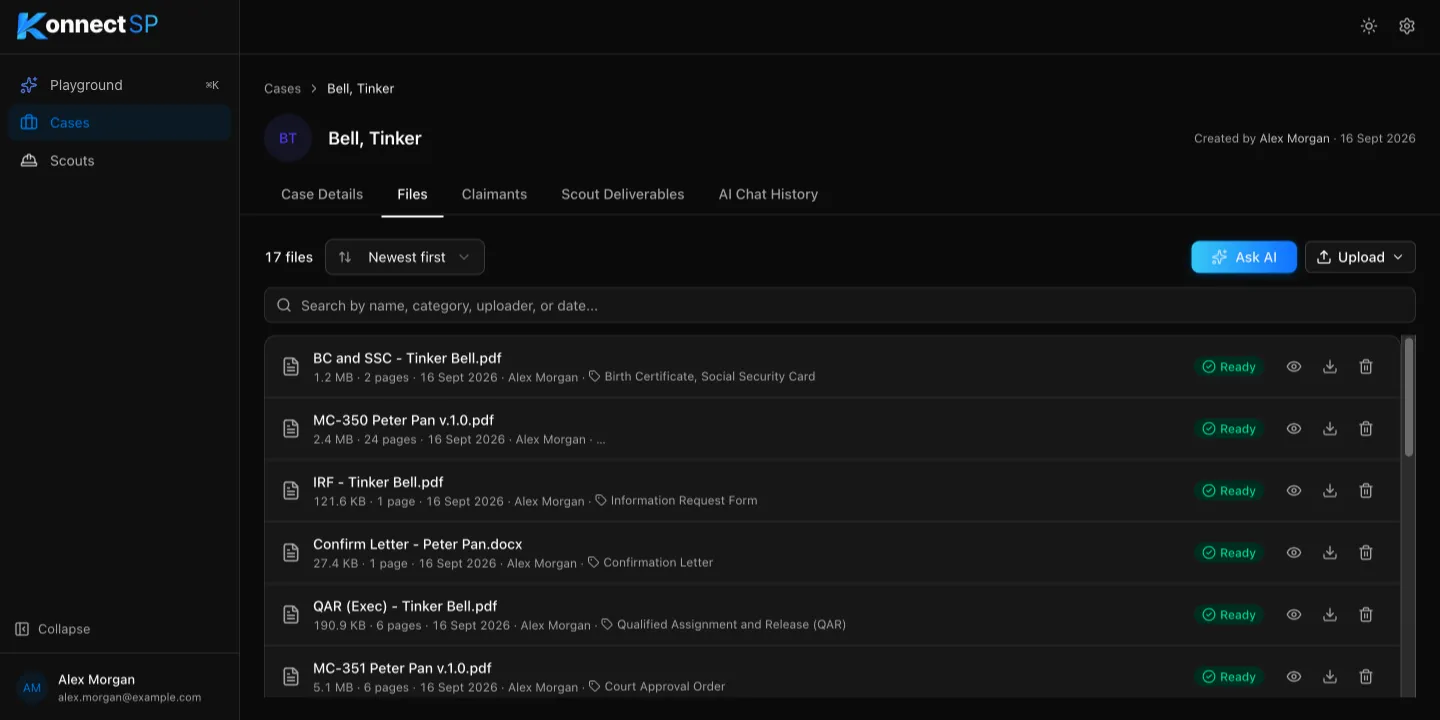Click the Ask AI button
The image size is (1440, 720).
point(1244,257)
